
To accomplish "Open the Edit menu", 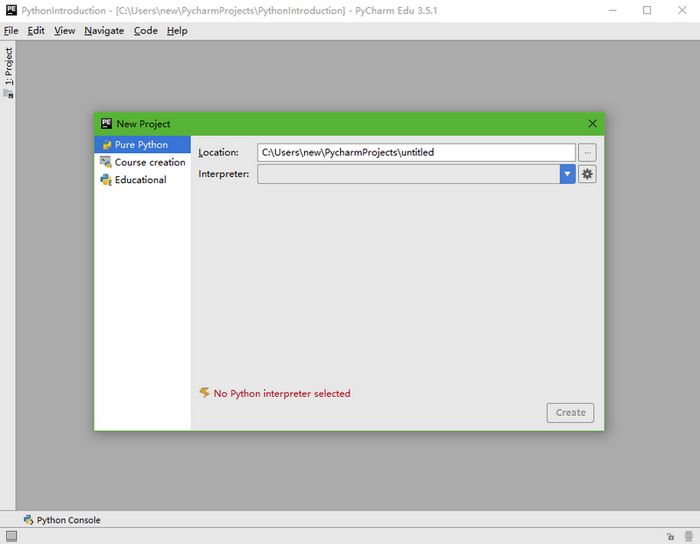I will (x=36, y=31).
